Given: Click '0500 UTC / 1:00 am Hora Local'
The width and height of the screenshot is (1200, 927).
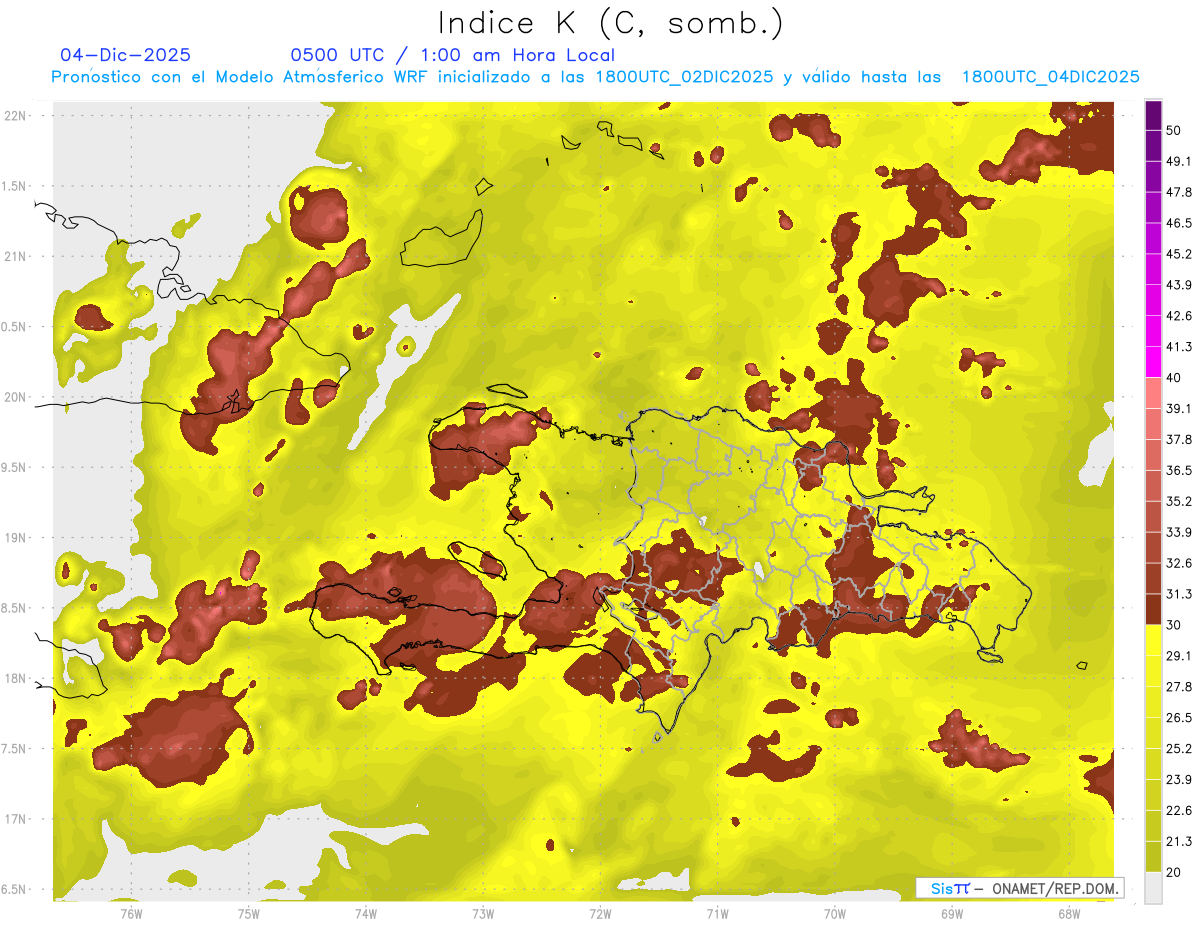Looking at the screenshot, I should 452,55.
